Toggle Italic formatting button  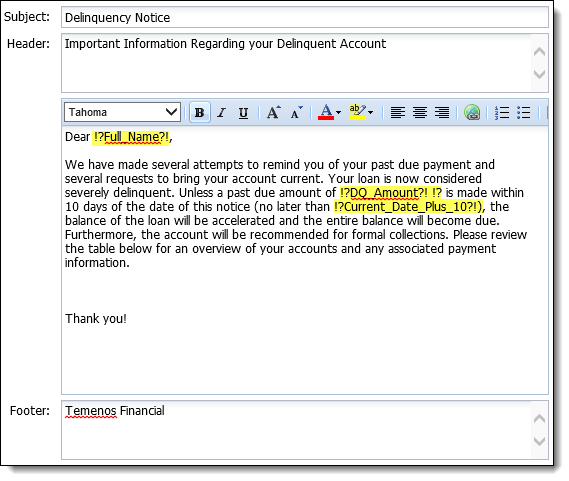tap(221, 113)
